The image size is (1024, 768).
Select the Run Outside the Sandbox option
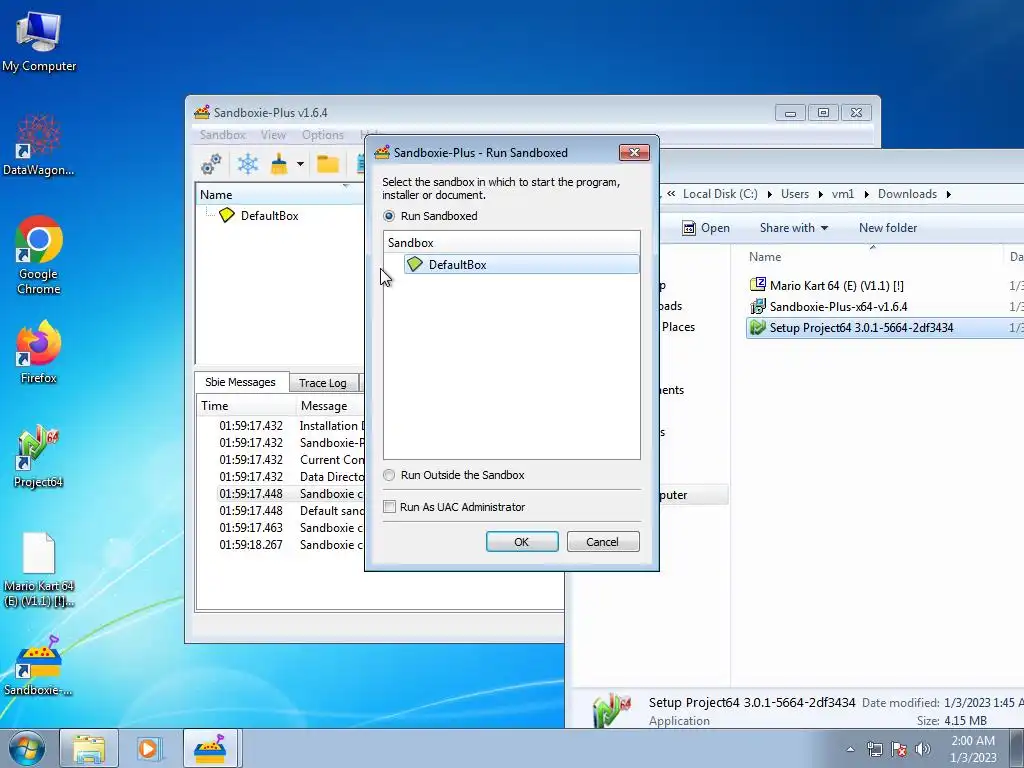(x=389, y=475)
